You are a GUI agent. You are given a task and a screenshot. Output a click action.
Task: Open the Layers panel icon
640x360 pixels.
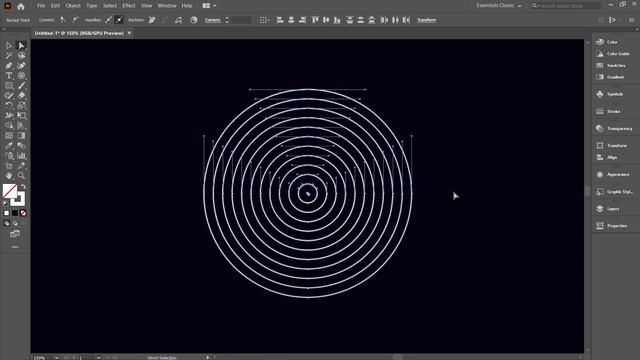600,209
